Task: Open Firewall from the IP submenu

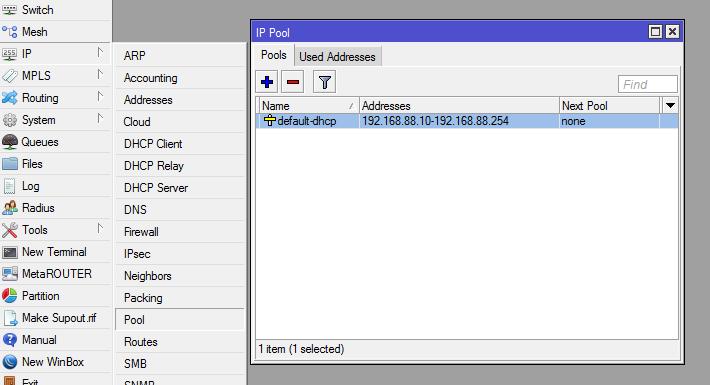Action: [180, 232]
